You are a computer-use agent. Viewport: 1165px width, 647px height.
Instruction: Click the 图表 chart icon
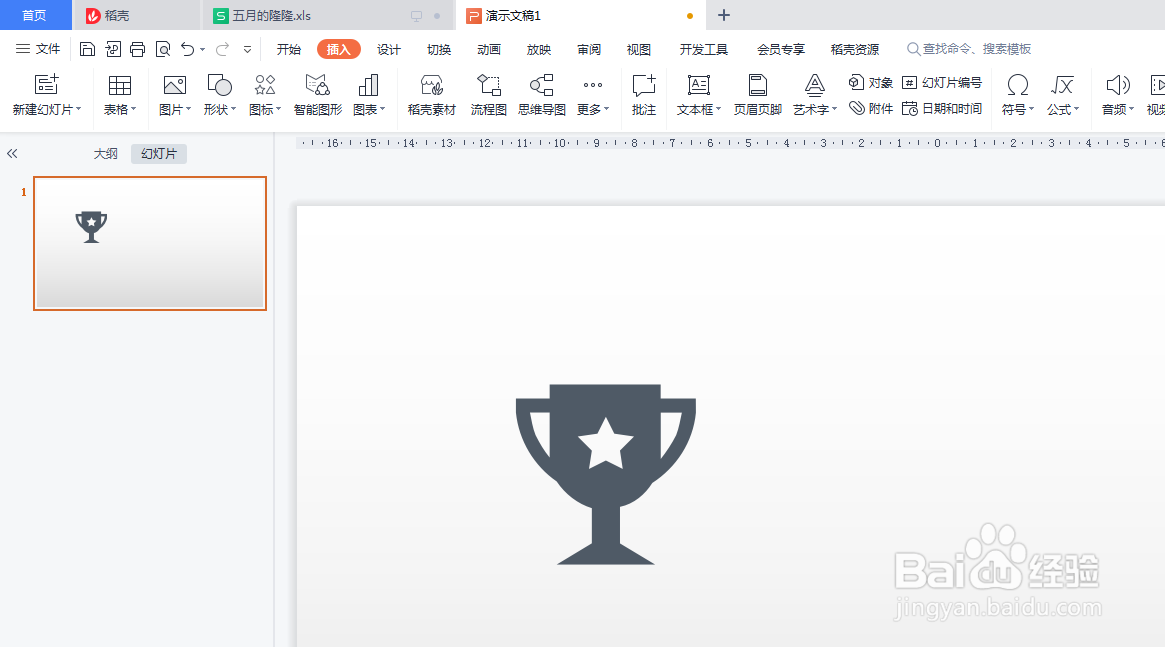point(369,85)
